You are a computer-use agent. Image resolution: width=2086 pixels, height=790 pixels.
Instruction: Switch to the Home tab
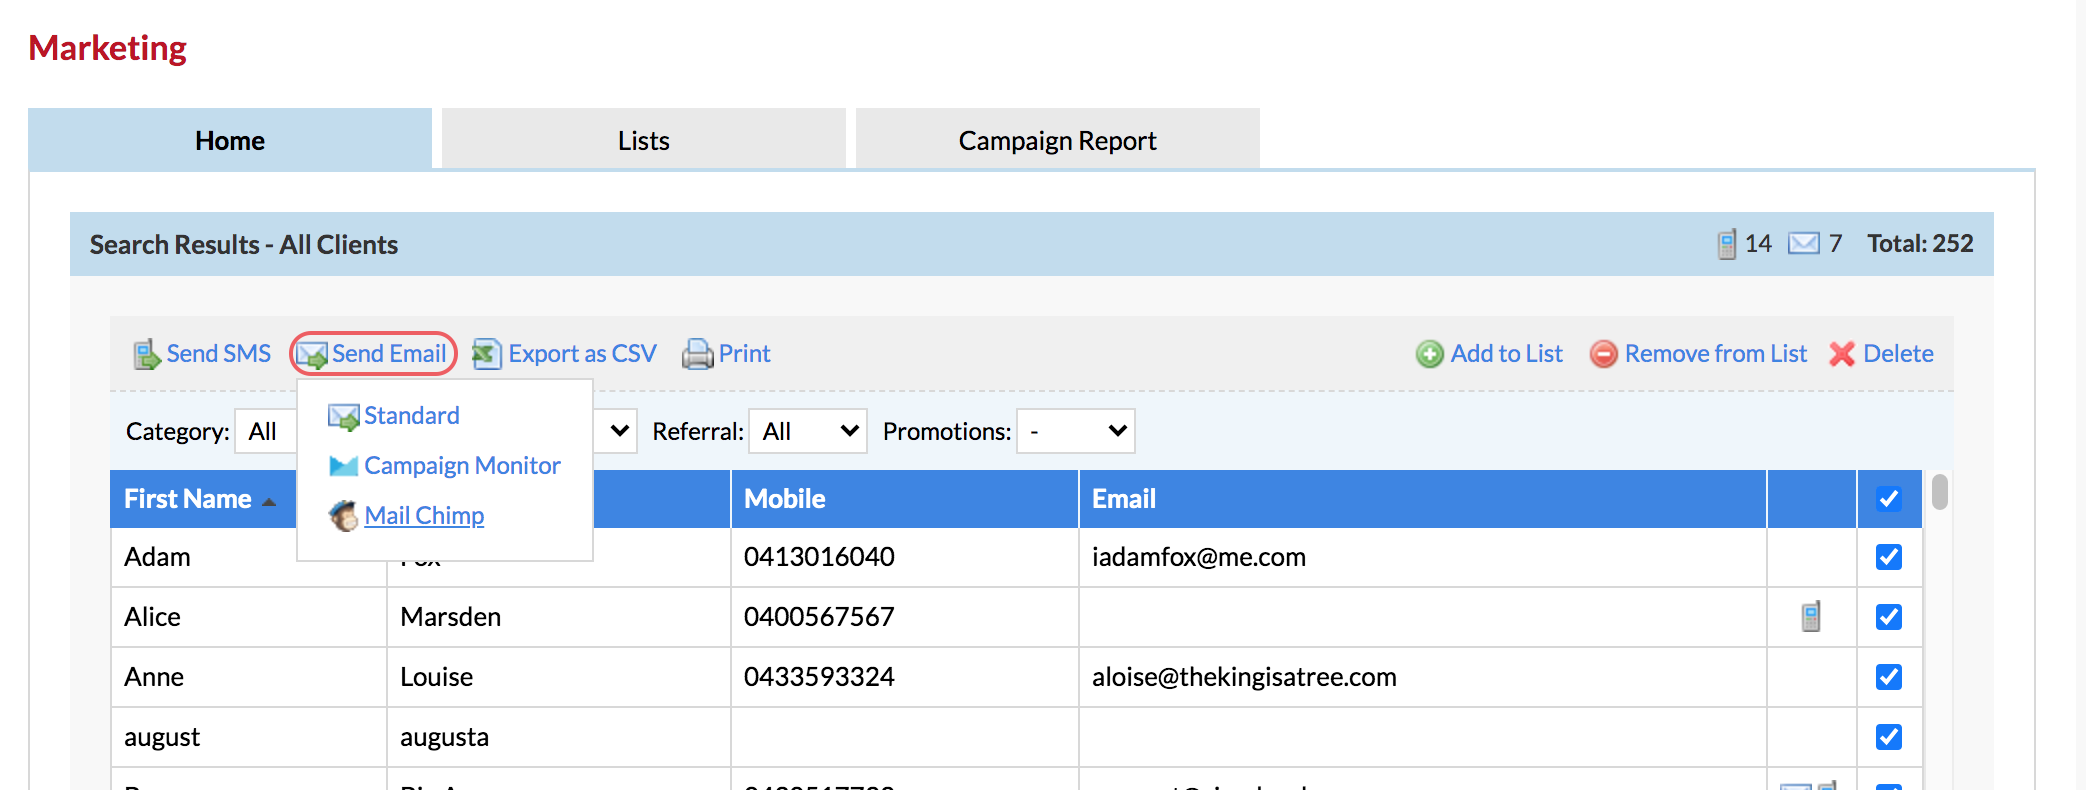coord(230,140)
